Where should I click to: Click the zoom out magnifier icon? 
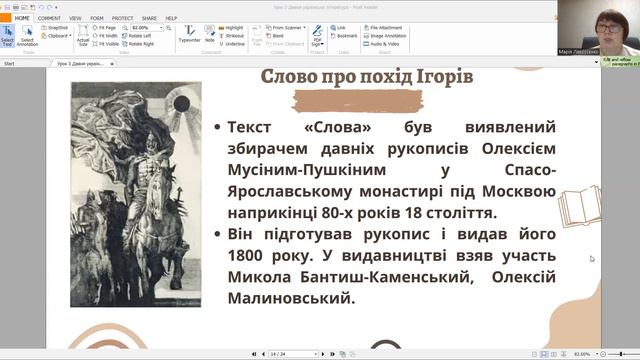(x=125, y=28)
